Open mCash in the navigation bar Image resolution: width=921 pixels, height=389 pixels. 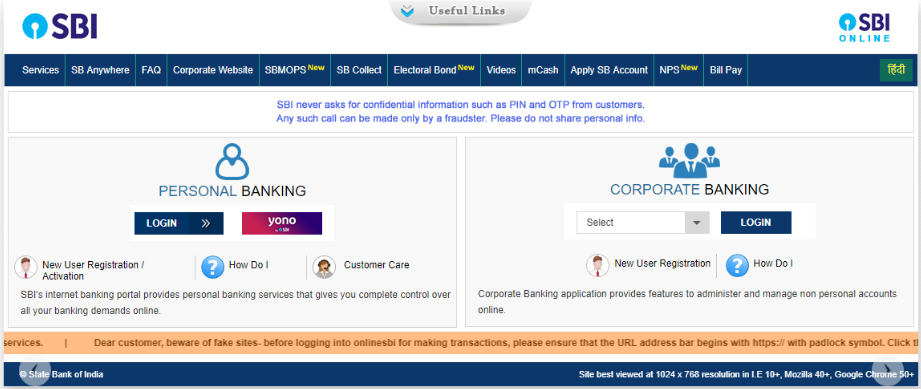(543, 70)
